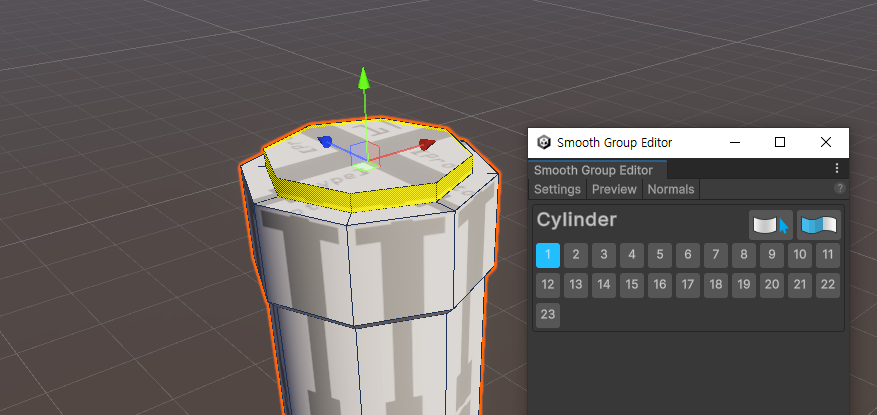
Task: Click the select faces by smoothing group icon
Action: 771,225
